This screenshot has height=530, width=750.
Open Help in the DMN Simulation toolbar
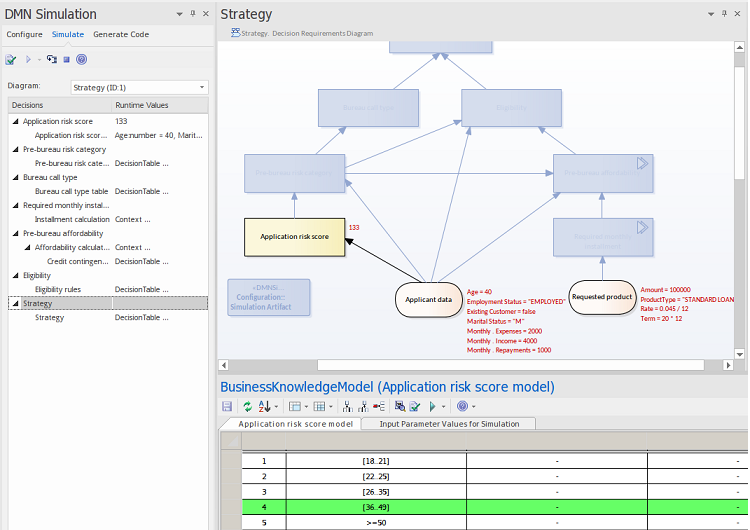tap(81, 60)
